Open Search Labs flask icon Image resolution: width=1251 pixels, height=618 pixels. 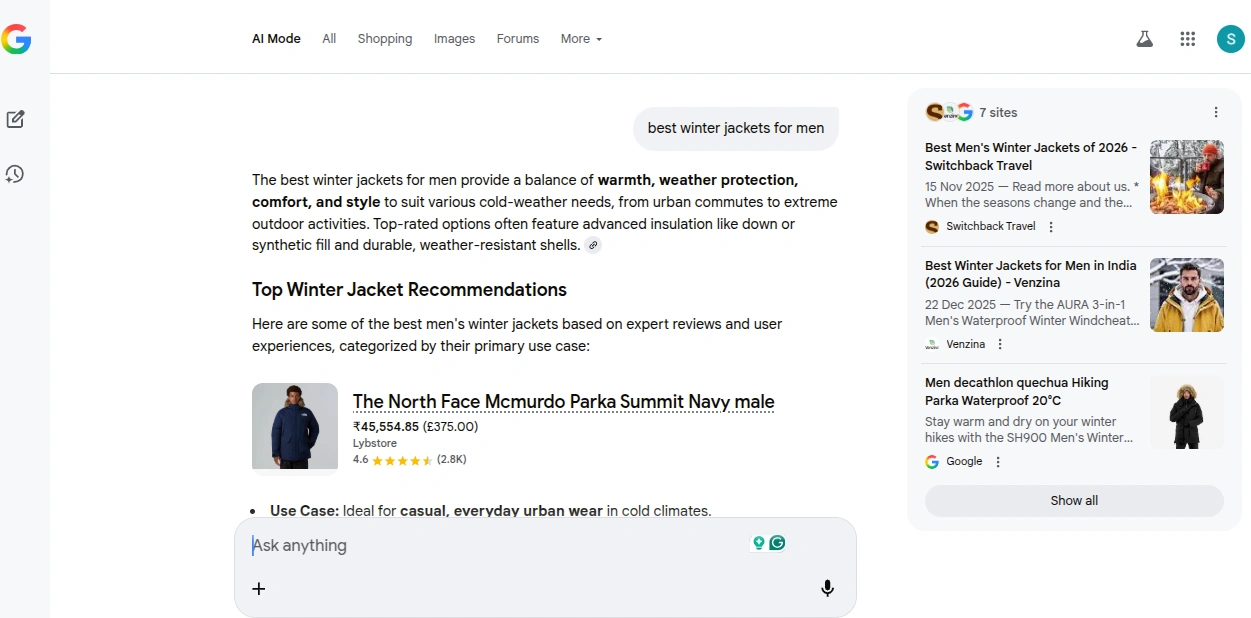1144,39
